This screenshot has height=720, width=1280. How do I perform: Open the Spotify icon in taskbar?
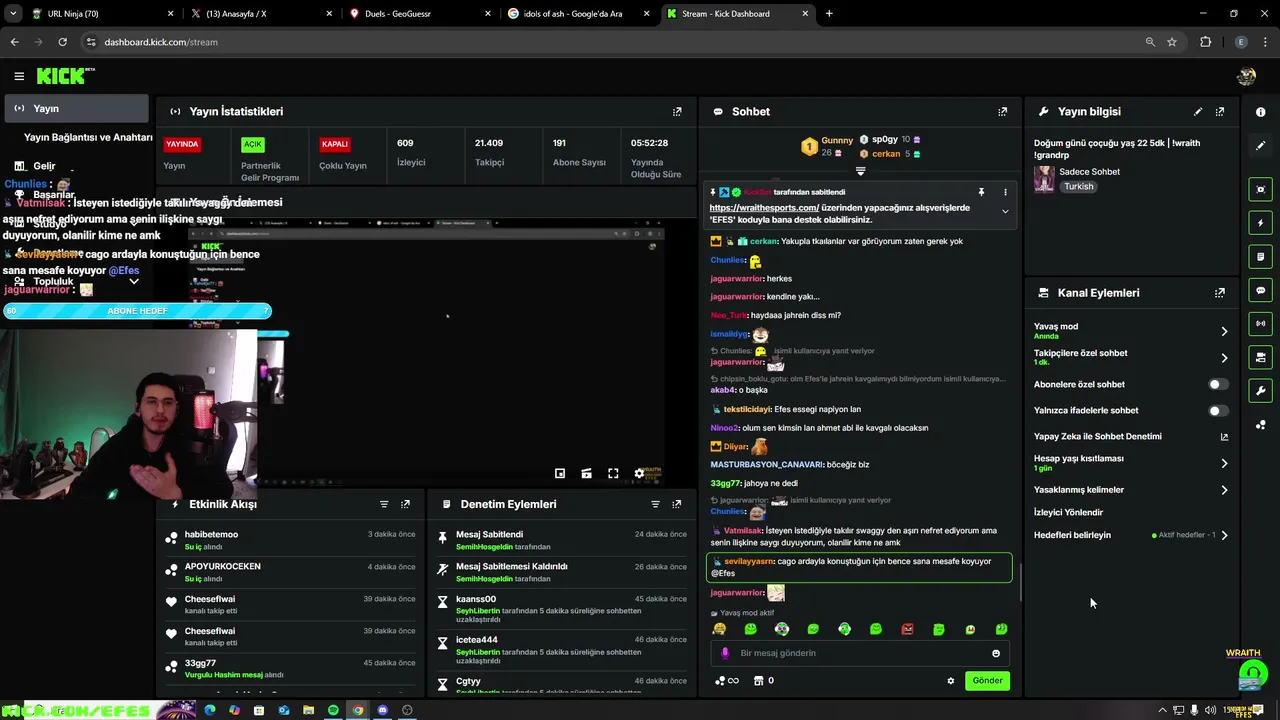coord(333,710)
